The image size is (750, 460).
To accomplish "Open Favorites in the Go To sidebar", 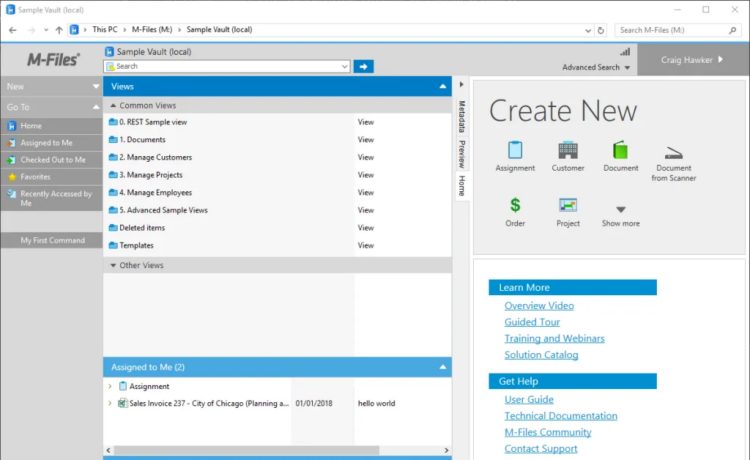I will point(35,177).
